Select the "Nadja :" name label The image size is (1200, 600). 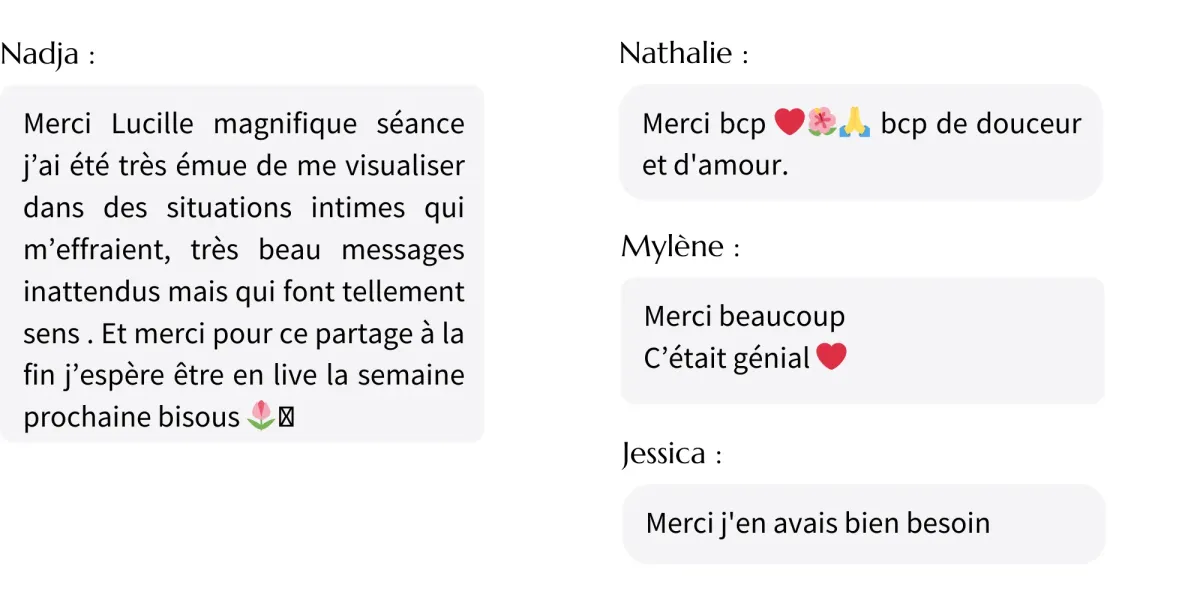[x=48, y=55]
